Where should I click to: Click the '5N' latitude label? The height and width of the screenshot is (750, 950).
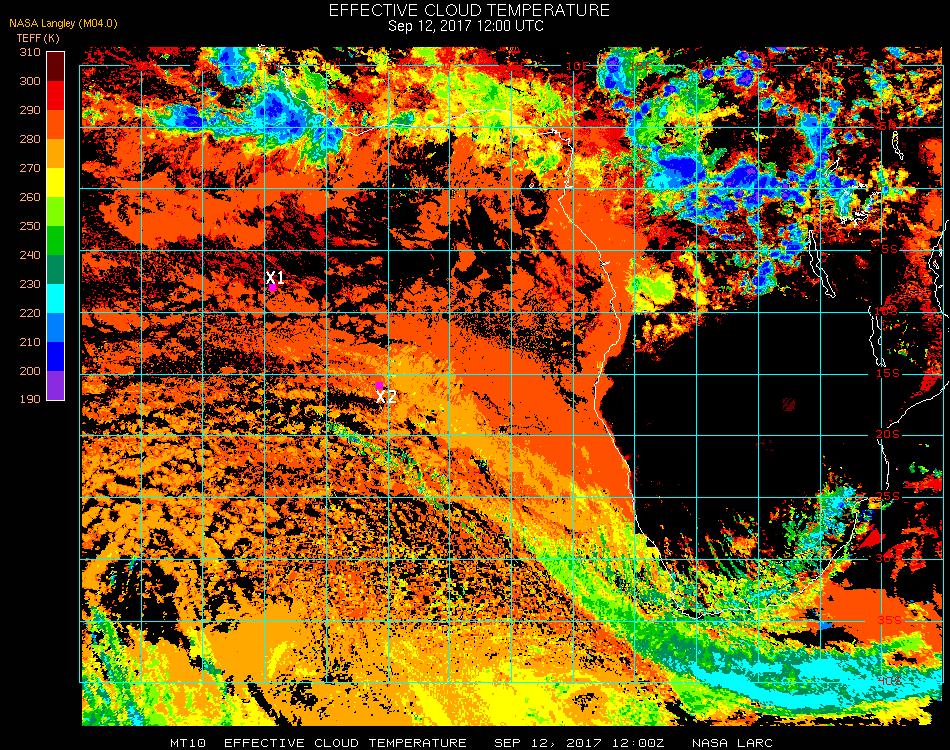click(888, 126)
